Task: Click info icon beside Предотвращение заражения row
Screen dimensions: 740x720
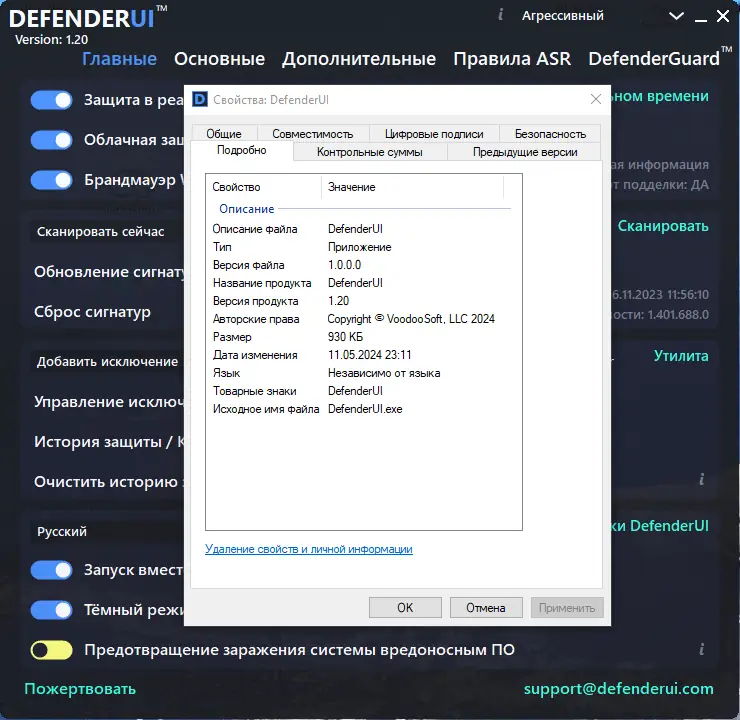Action: (x=702, y=649)
